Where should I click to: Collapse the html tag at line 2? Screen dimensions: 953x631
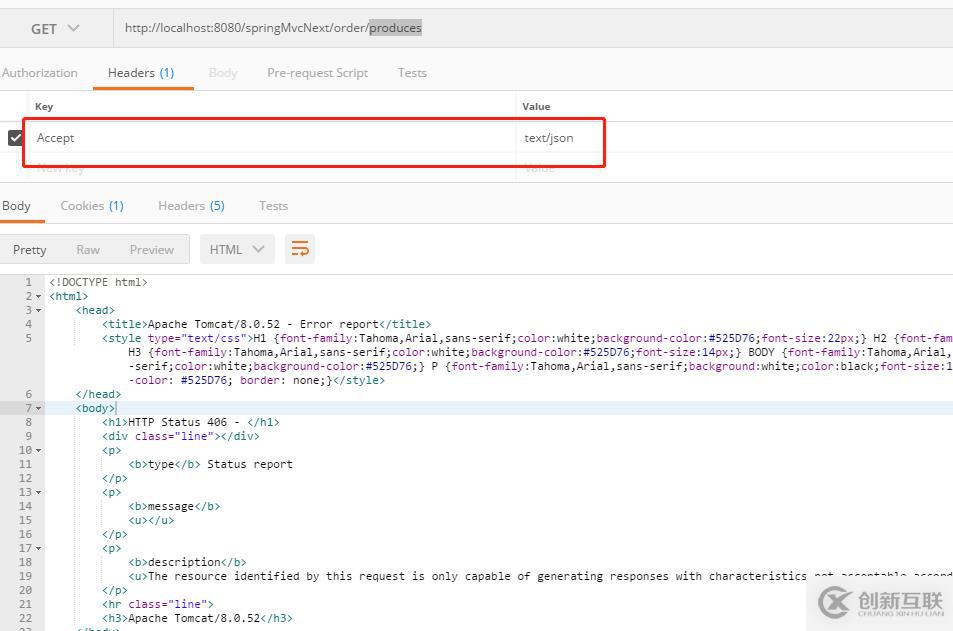pyautogui.click(x=39, y=297)
